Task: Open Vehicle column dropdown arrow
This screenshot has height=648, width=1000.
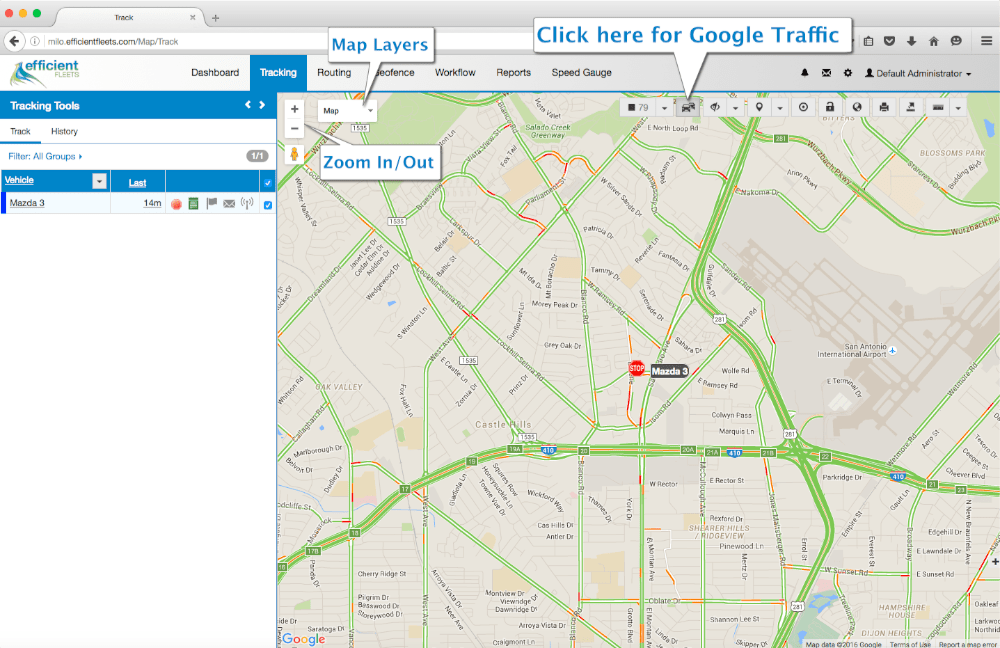Action: [x=99, y=181]
